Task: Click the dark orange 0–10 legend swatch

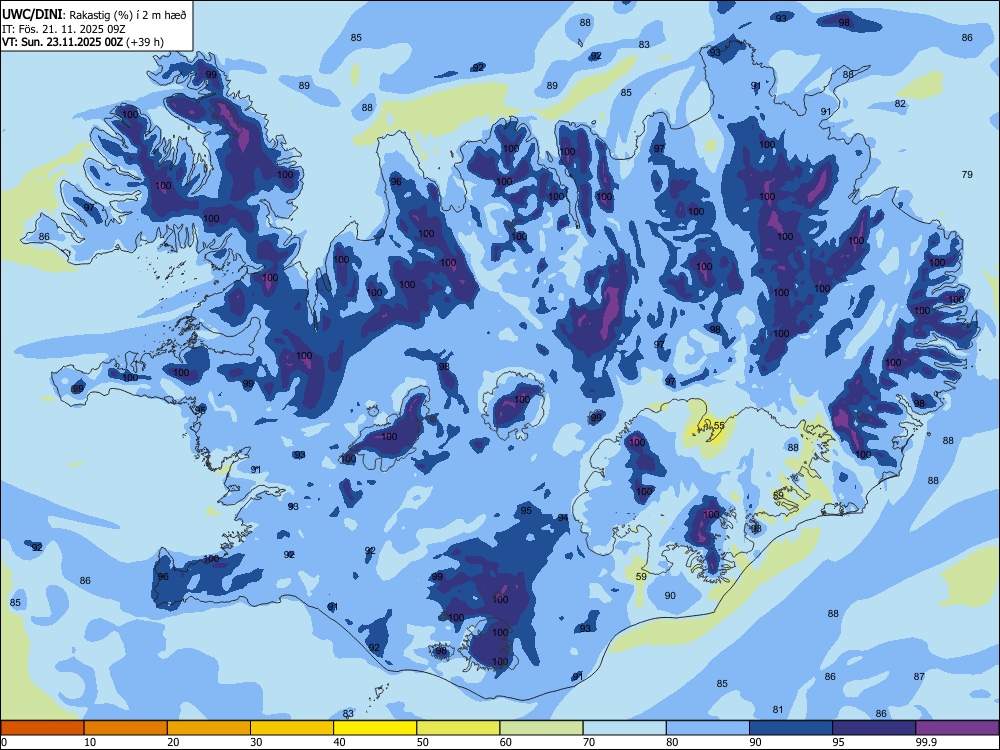Action: point(42,728)
